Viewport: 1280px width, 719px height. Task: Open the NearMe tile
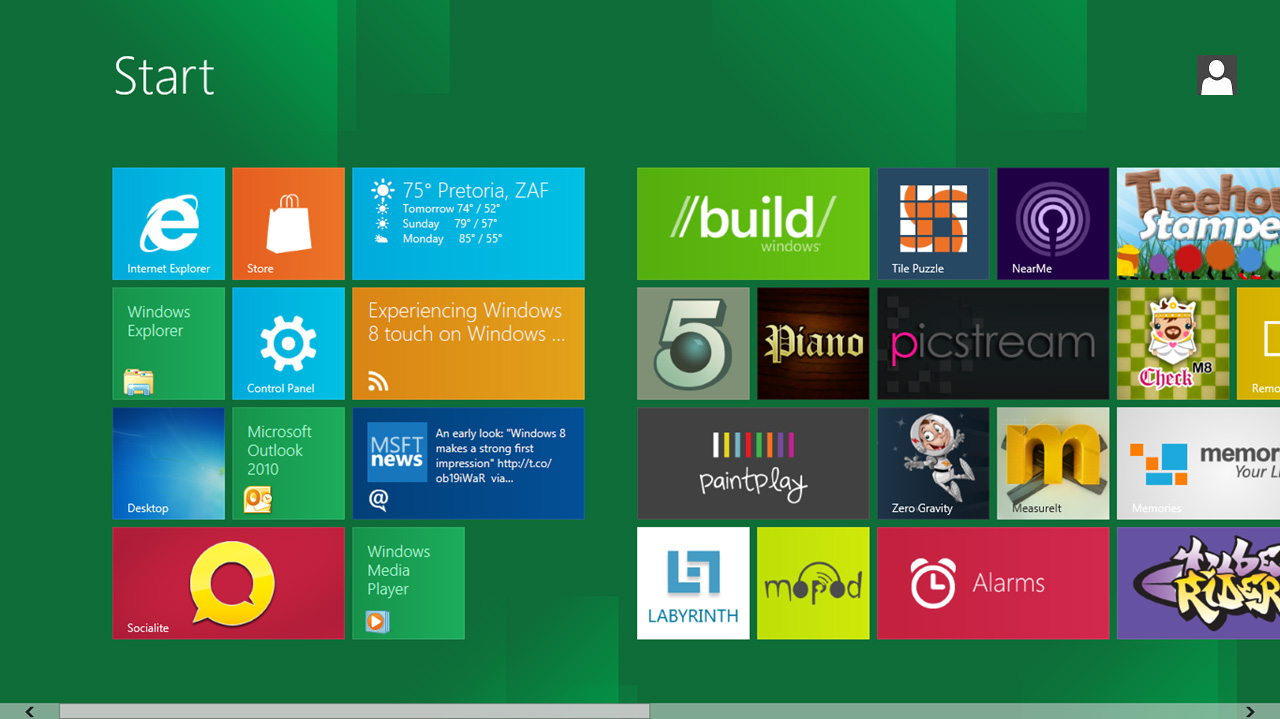(1053, 223)
